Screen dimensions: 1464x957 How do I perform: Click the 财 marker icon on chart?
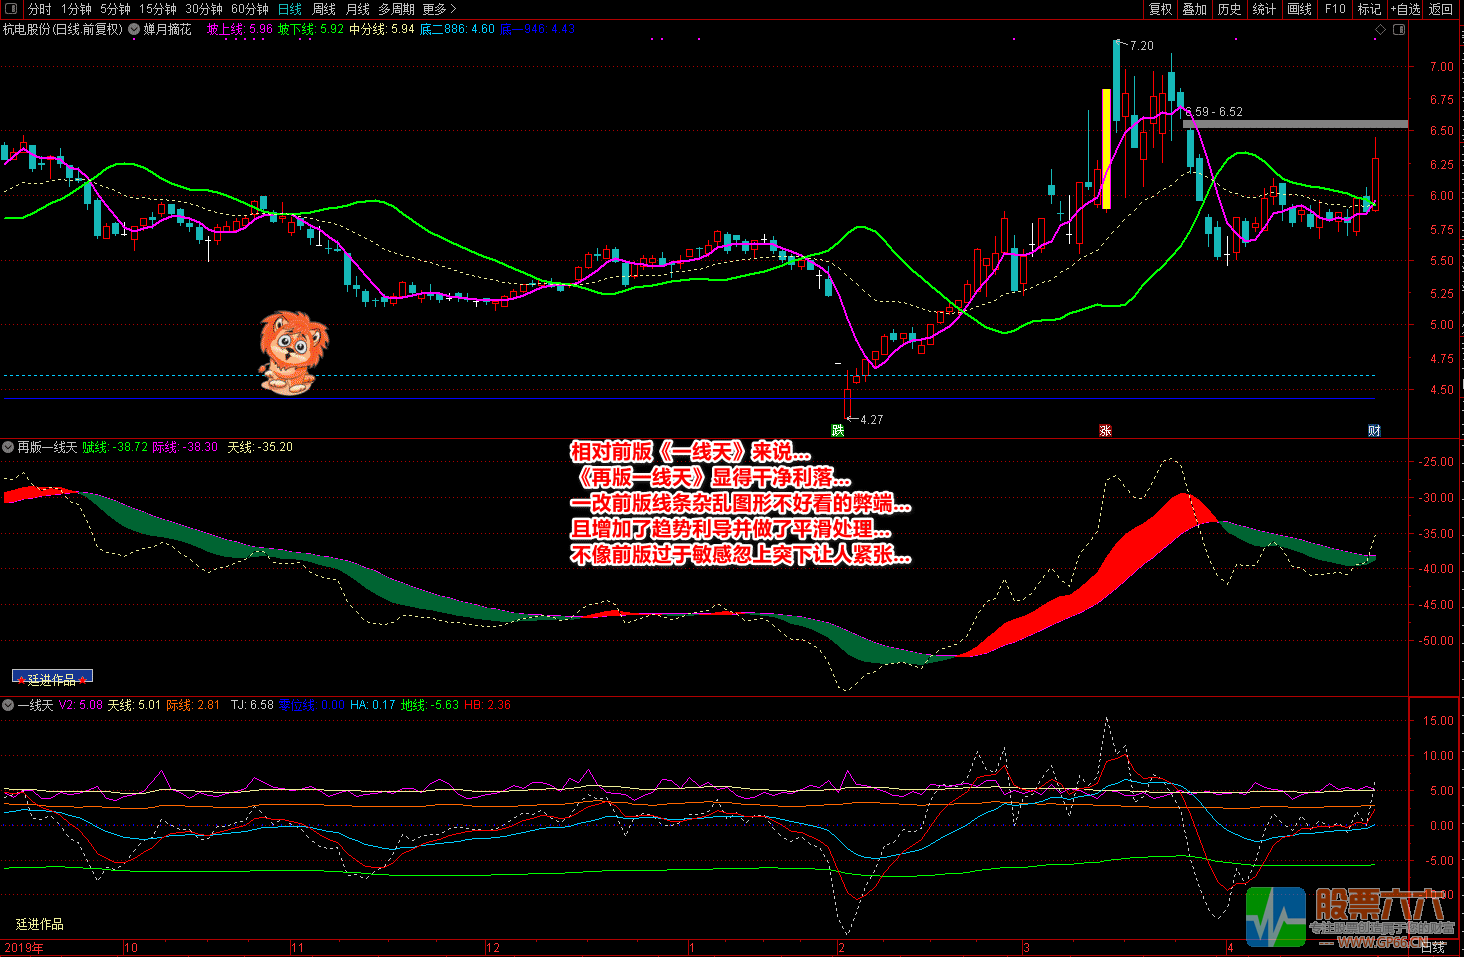(x=1374, y=431)
